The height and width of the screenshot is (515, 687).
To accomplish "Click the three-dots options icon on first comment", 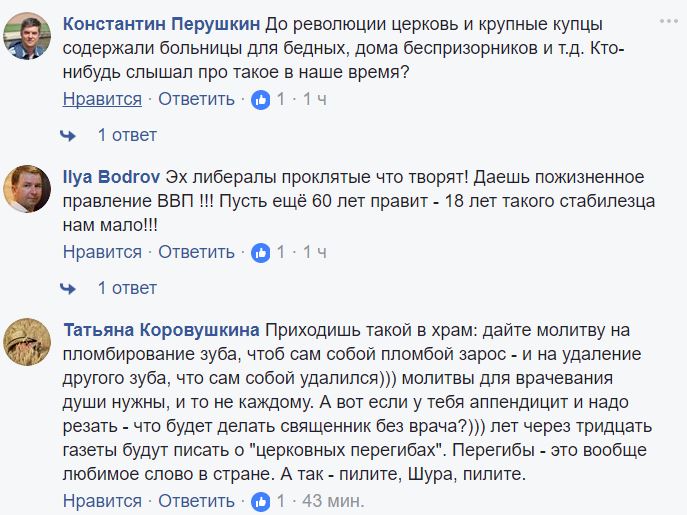I will point(669,21).
